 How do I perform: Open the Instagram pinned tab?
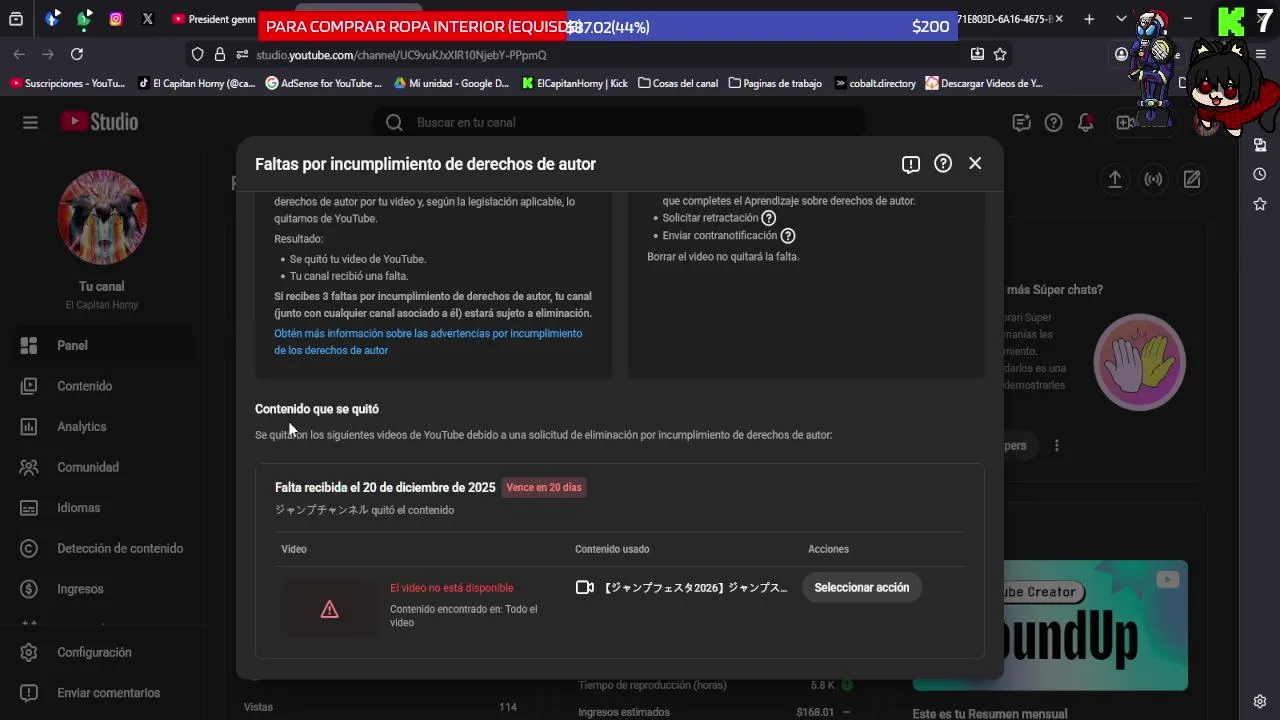[116, 18]
